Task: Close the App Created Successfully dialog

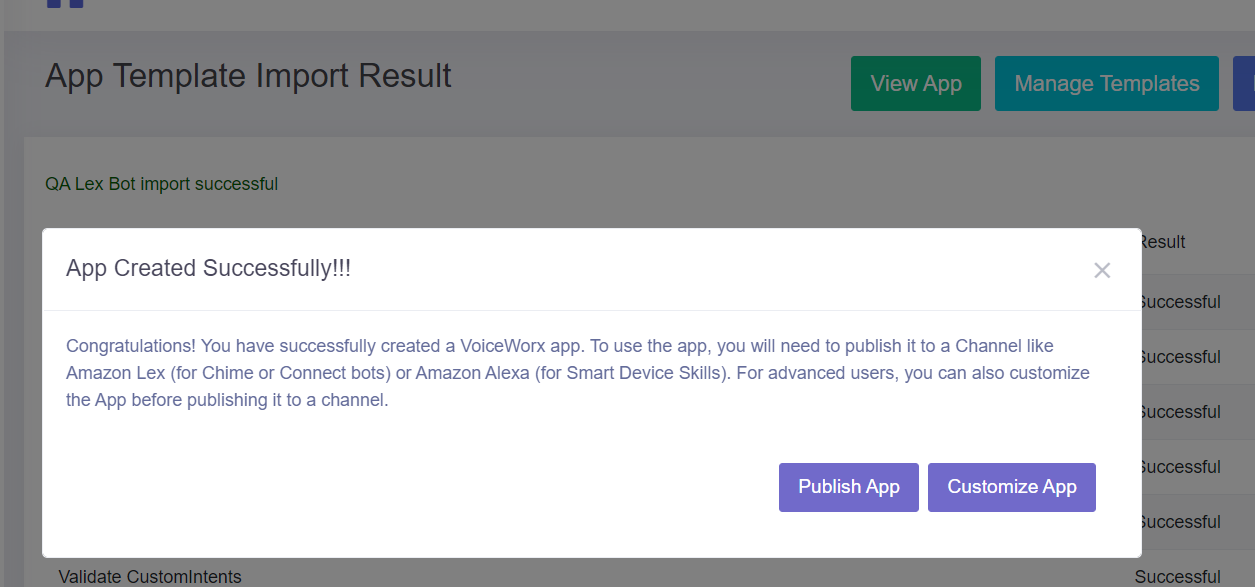Action: pos(1102,270)
